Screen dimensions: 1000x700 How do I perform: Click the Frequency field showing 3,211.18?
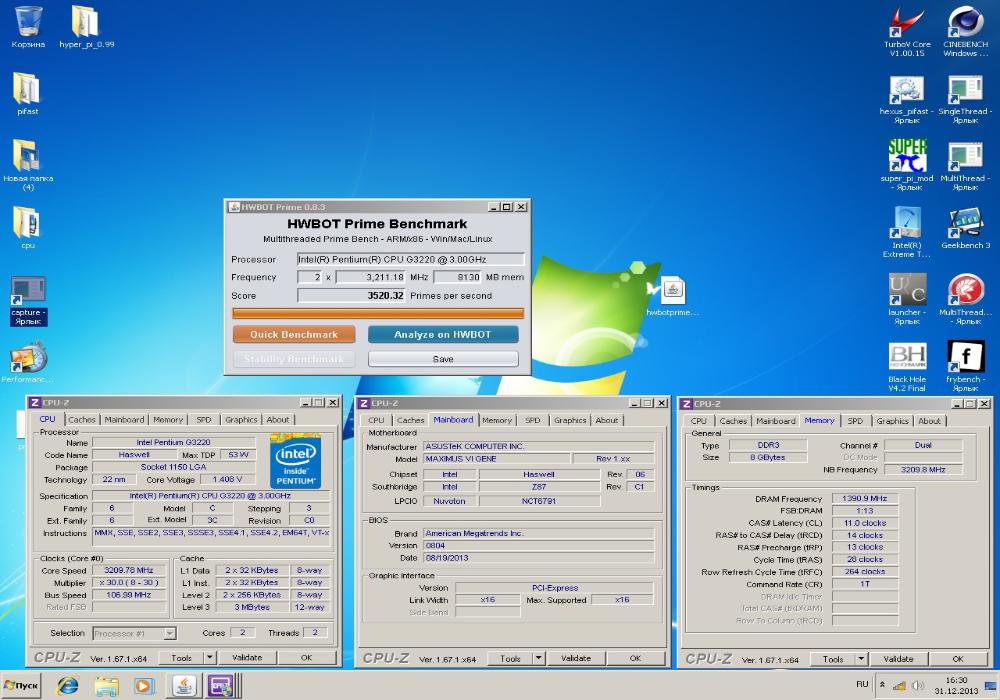click(371, 277)
